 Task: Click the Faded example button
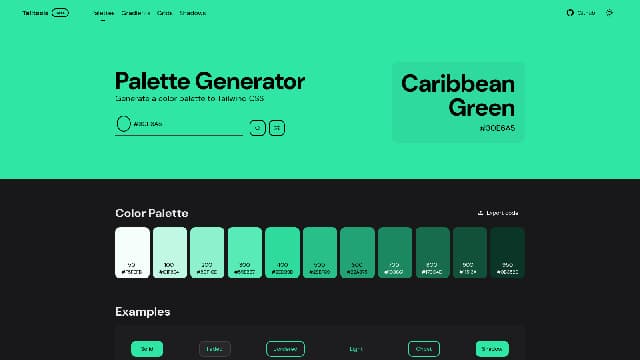[x=215, y=349]
